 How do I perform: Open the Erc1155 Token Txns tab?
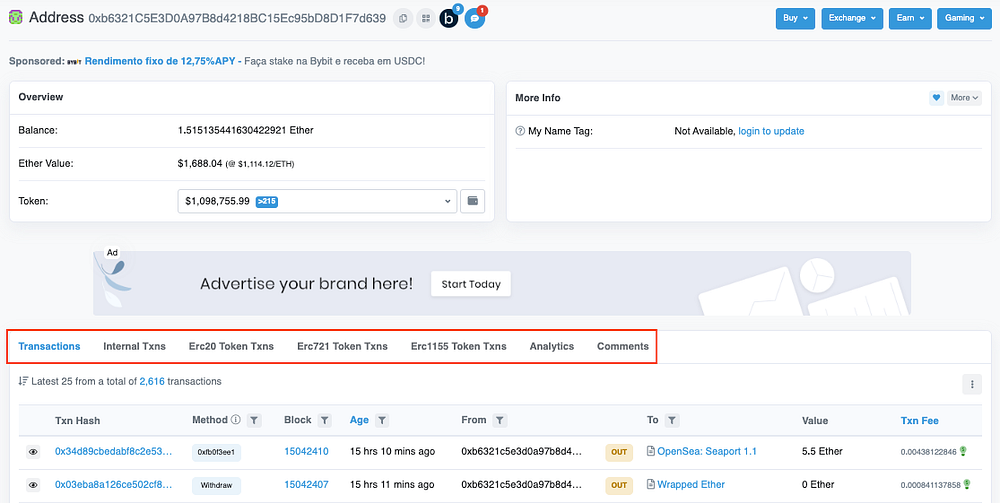(459, 346)
